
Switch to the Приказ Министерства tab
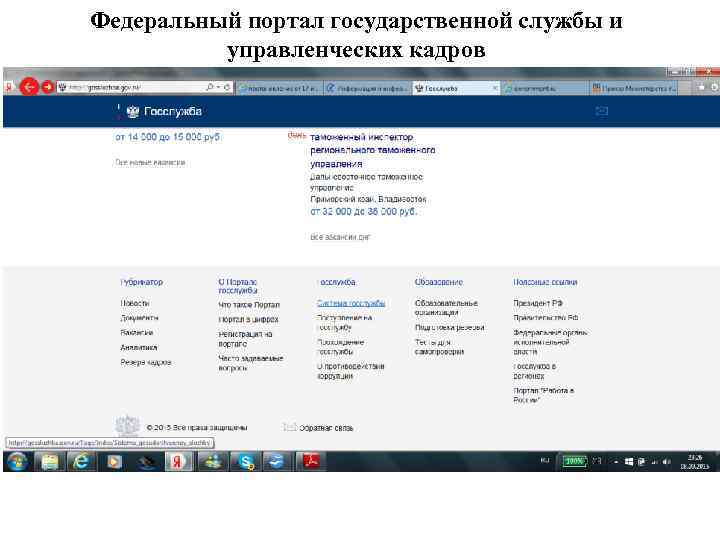pos(635,88)
